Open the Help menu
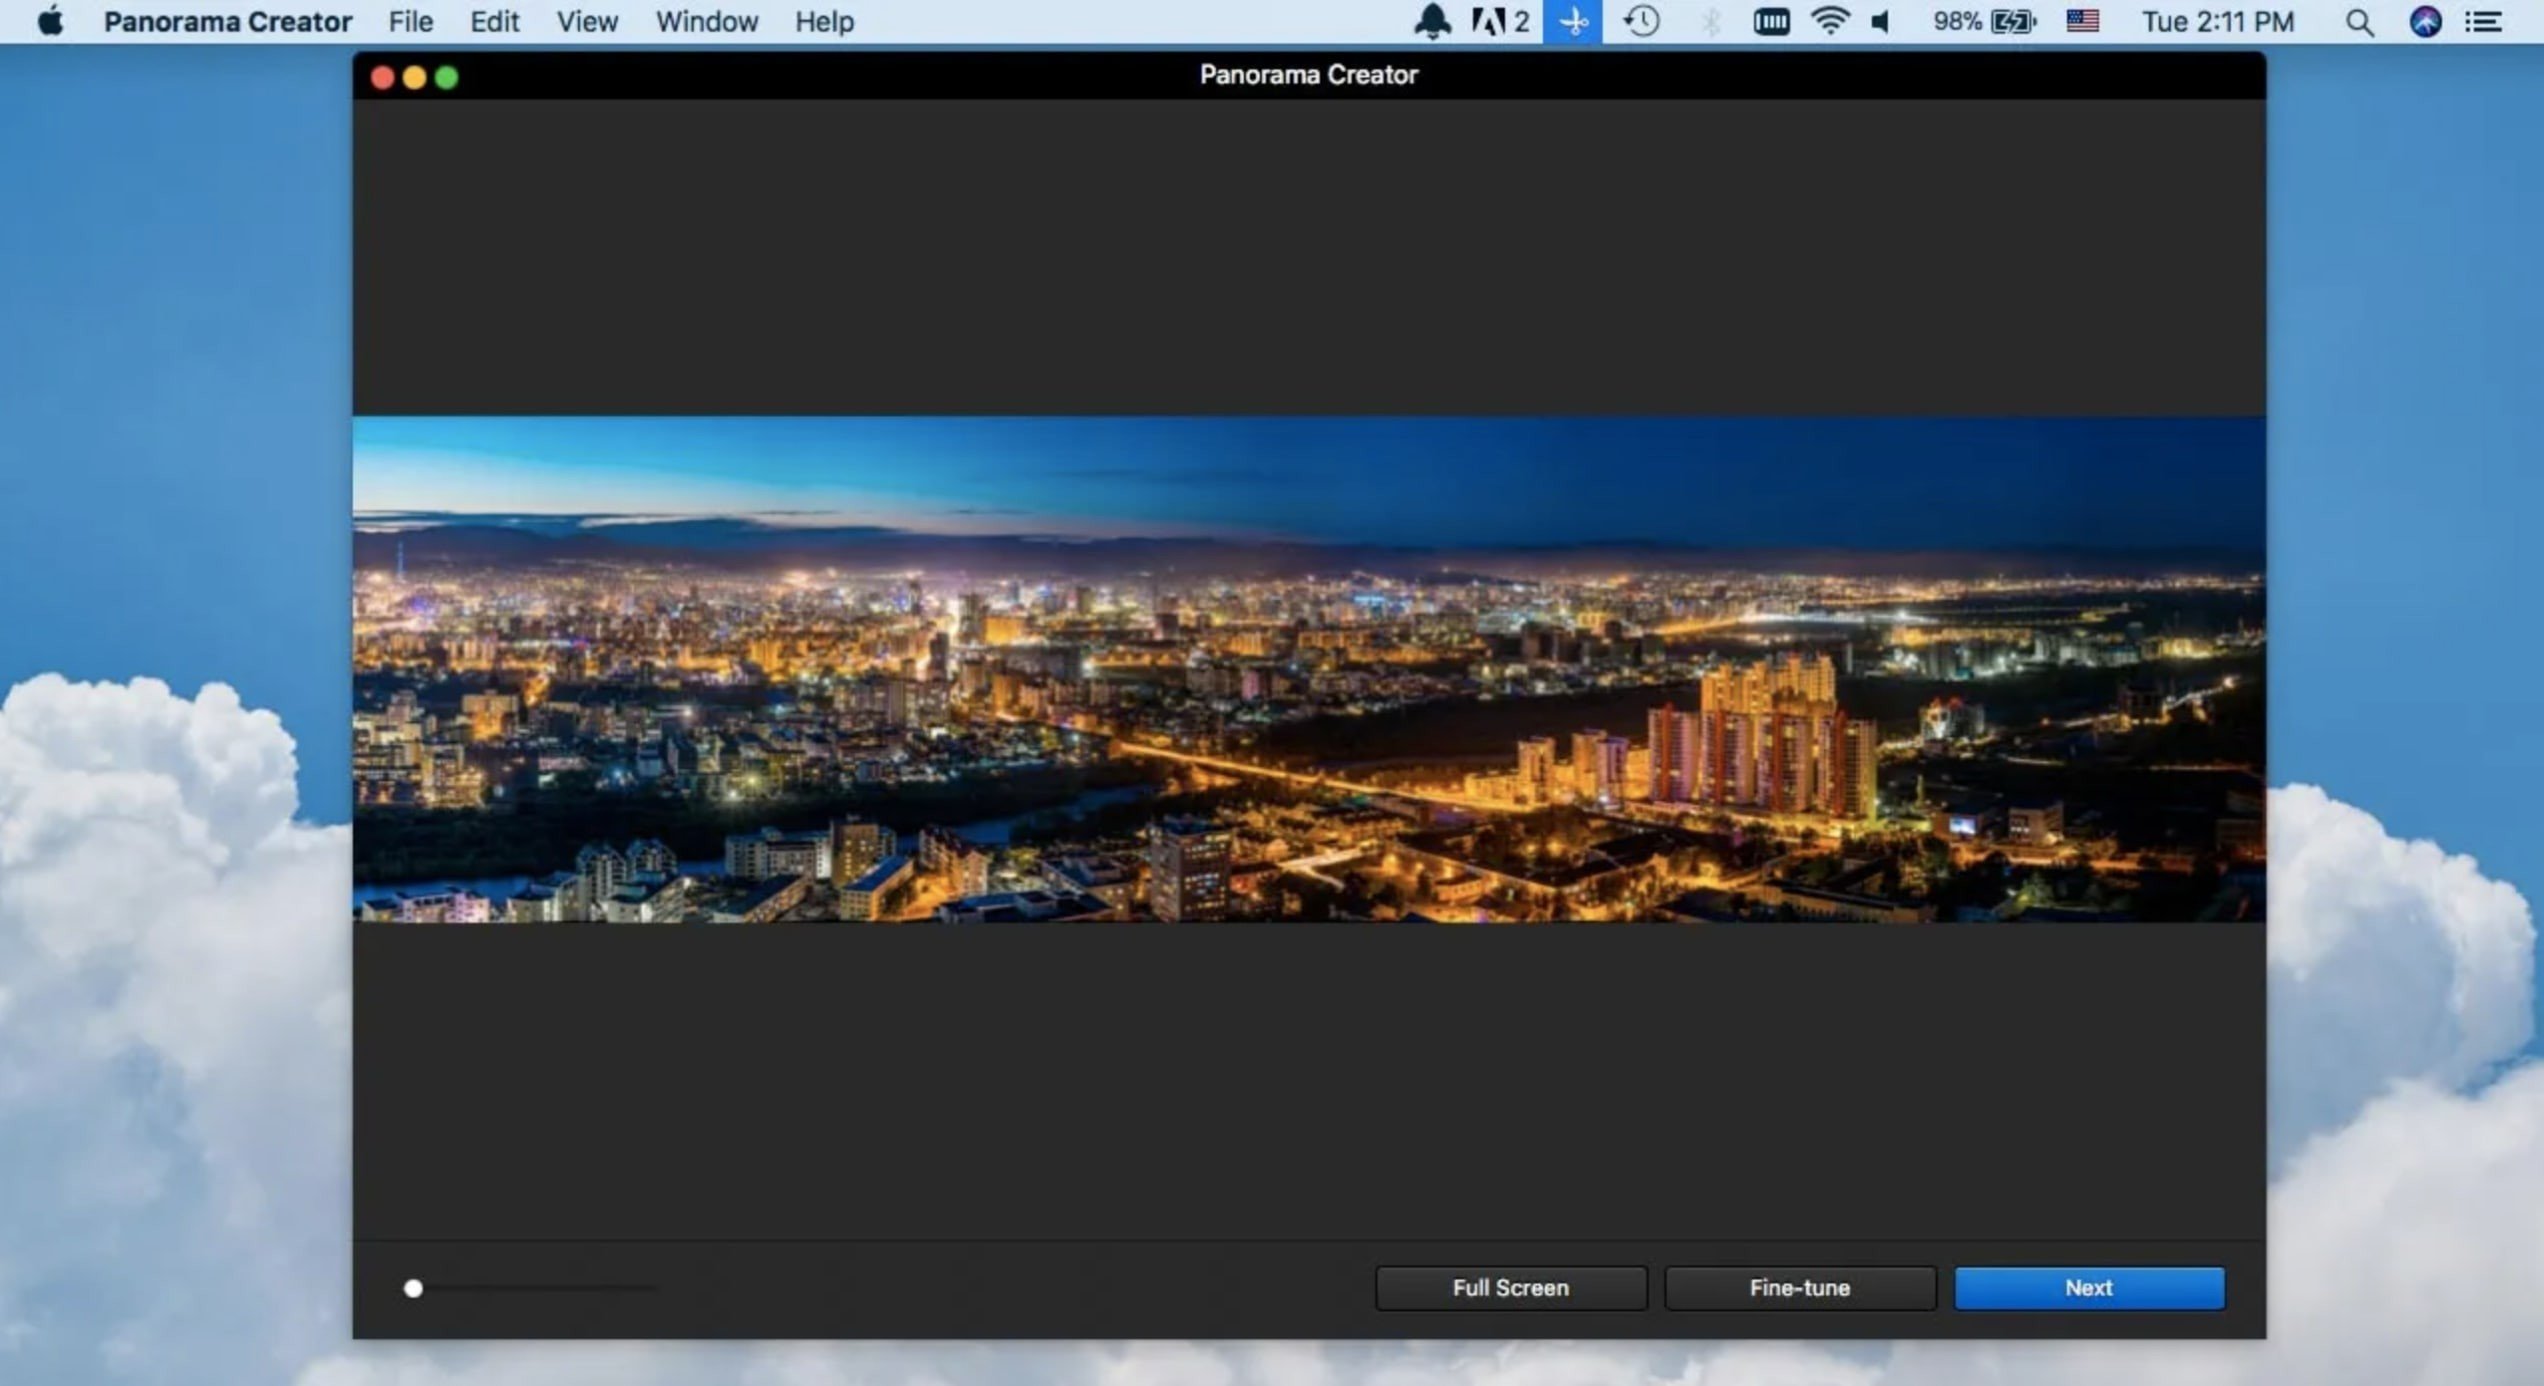Image resolution: width=2544 pixels, height=1386 pixels. 824,21
